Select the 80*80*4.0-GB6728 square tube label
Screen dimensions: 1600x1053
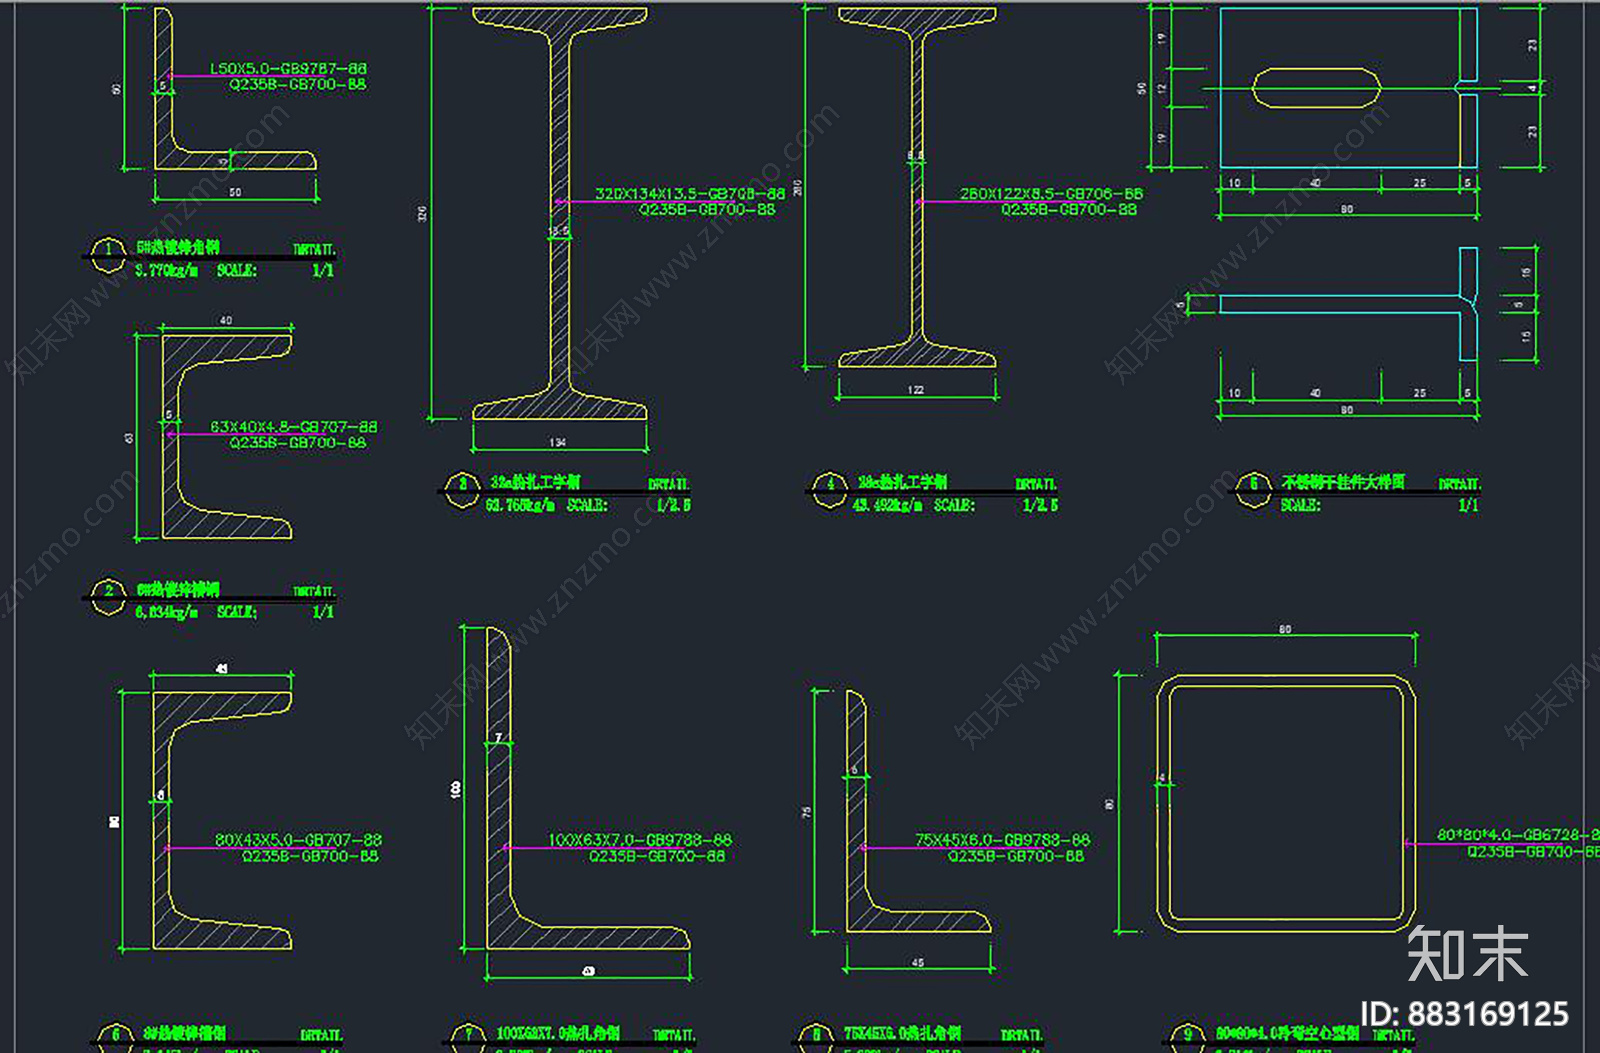coord(1518,834)
